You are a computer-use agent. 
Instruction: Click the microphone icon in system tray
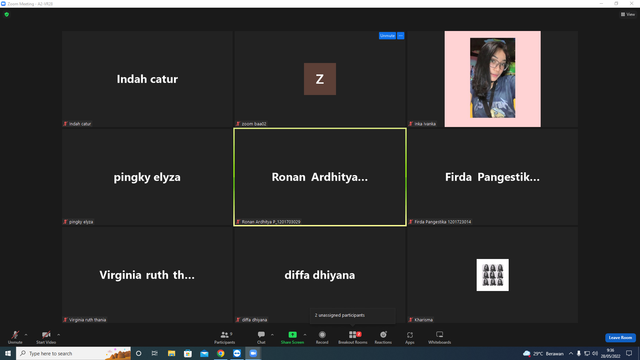click(579, 353)
